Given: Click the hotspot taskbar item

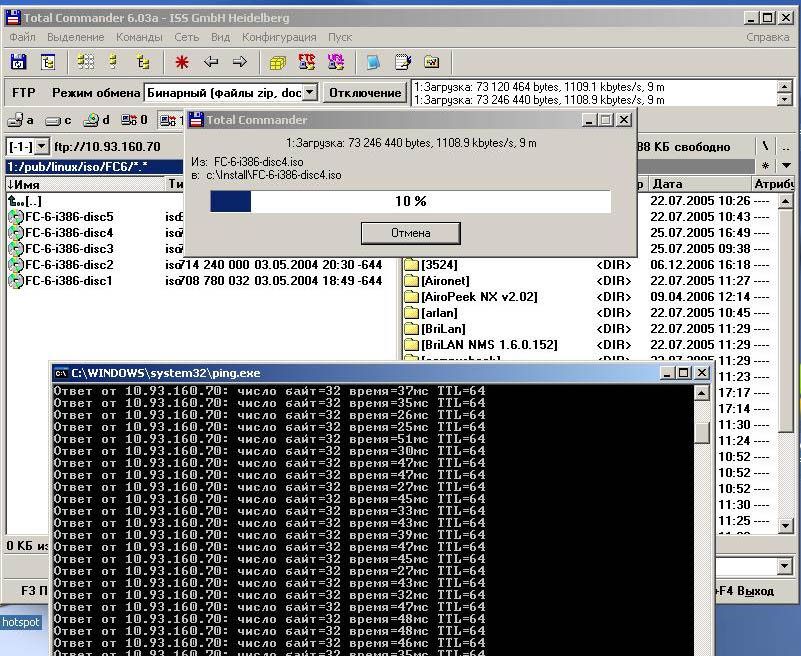Looking at the screenshot, I should [20, 622].
